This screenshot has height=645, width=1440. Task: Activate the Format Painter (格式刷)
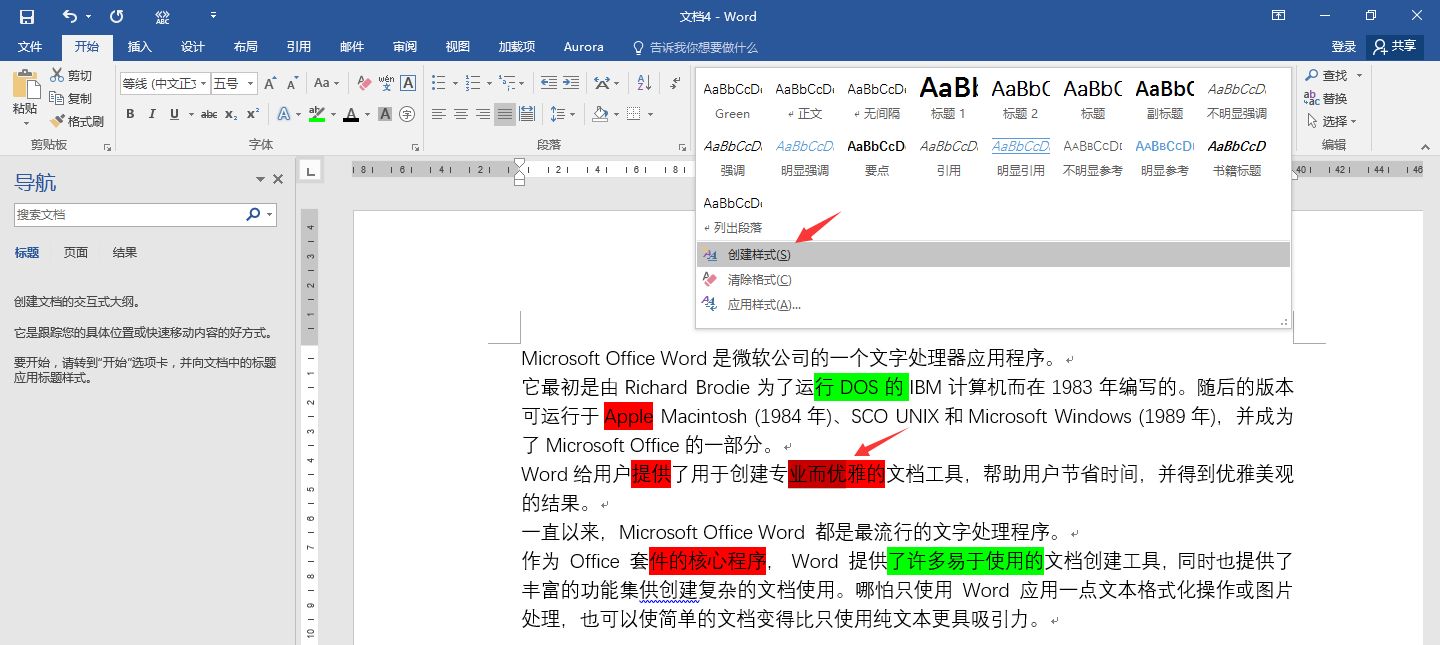(76, 121)
